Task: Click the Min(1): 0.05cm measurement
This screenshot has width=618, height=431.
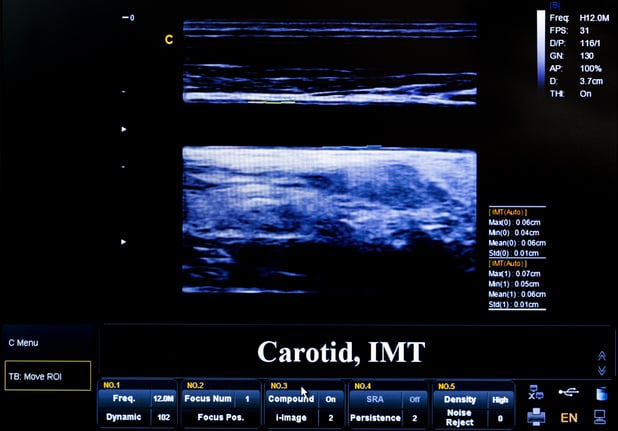Action: coord(514,284)
